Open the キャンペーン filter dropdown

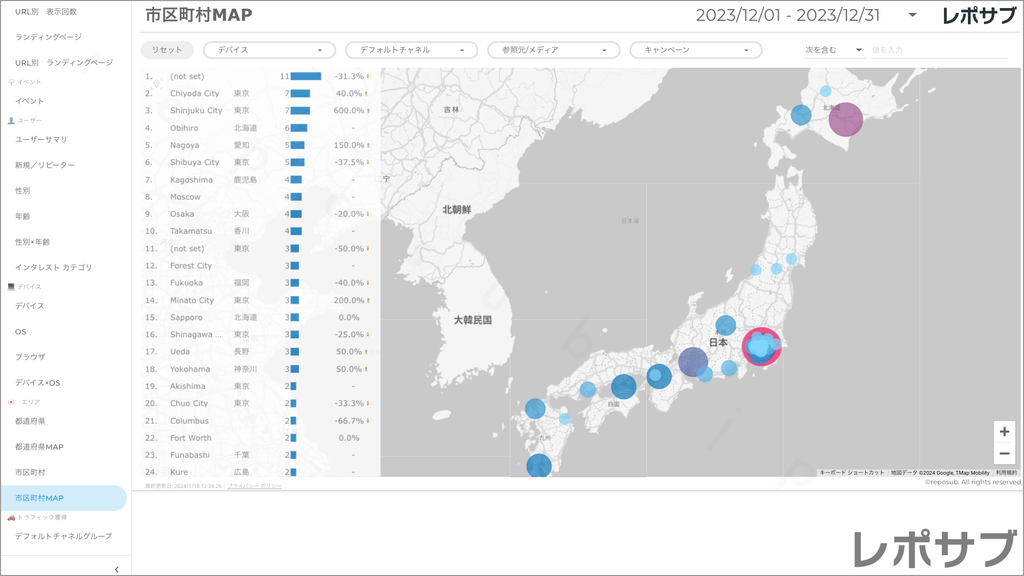[695, 50]
